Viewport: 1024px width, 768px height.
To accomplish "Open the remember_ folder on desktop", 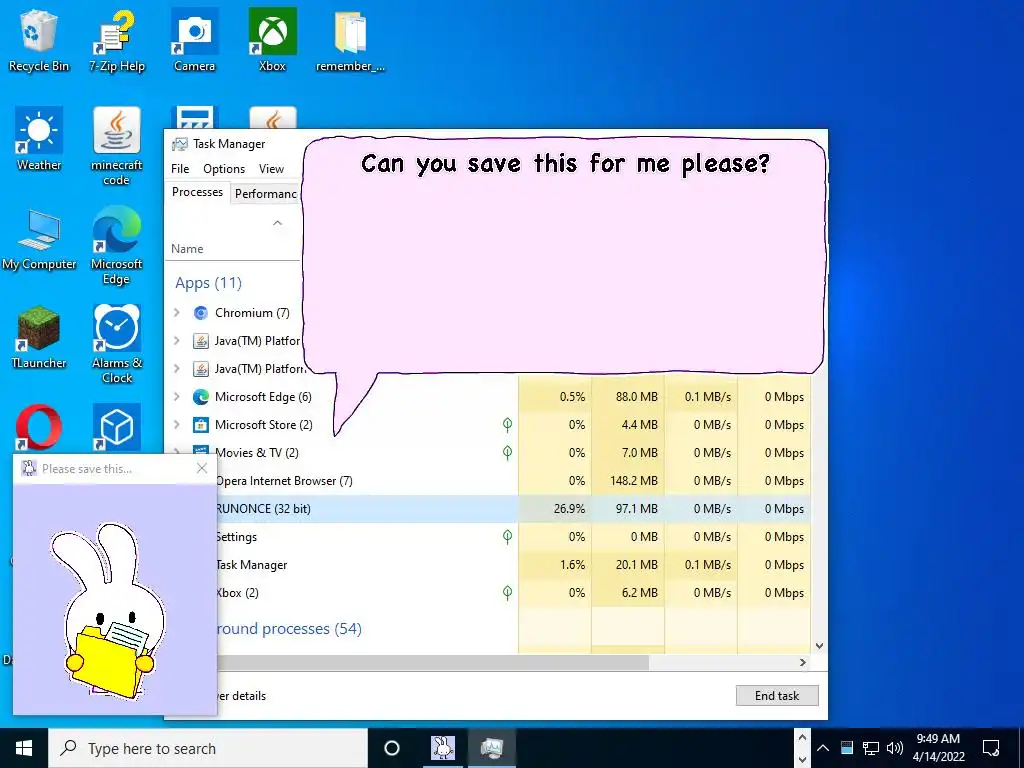I will coord(350,40).
